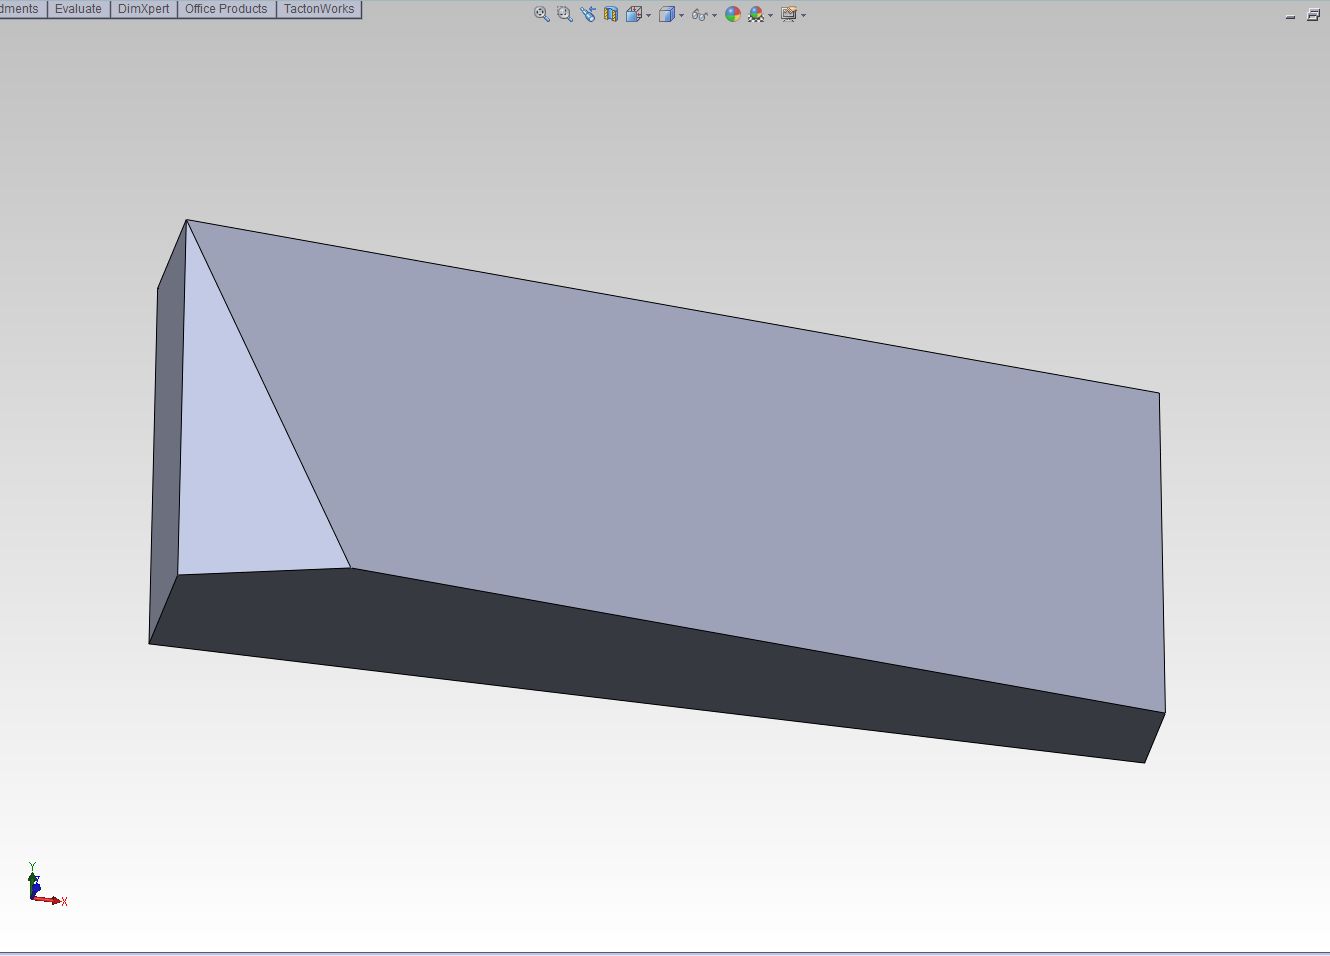Click the View Settings monitor icon
Screen dimensions: 1330x956
788,14
